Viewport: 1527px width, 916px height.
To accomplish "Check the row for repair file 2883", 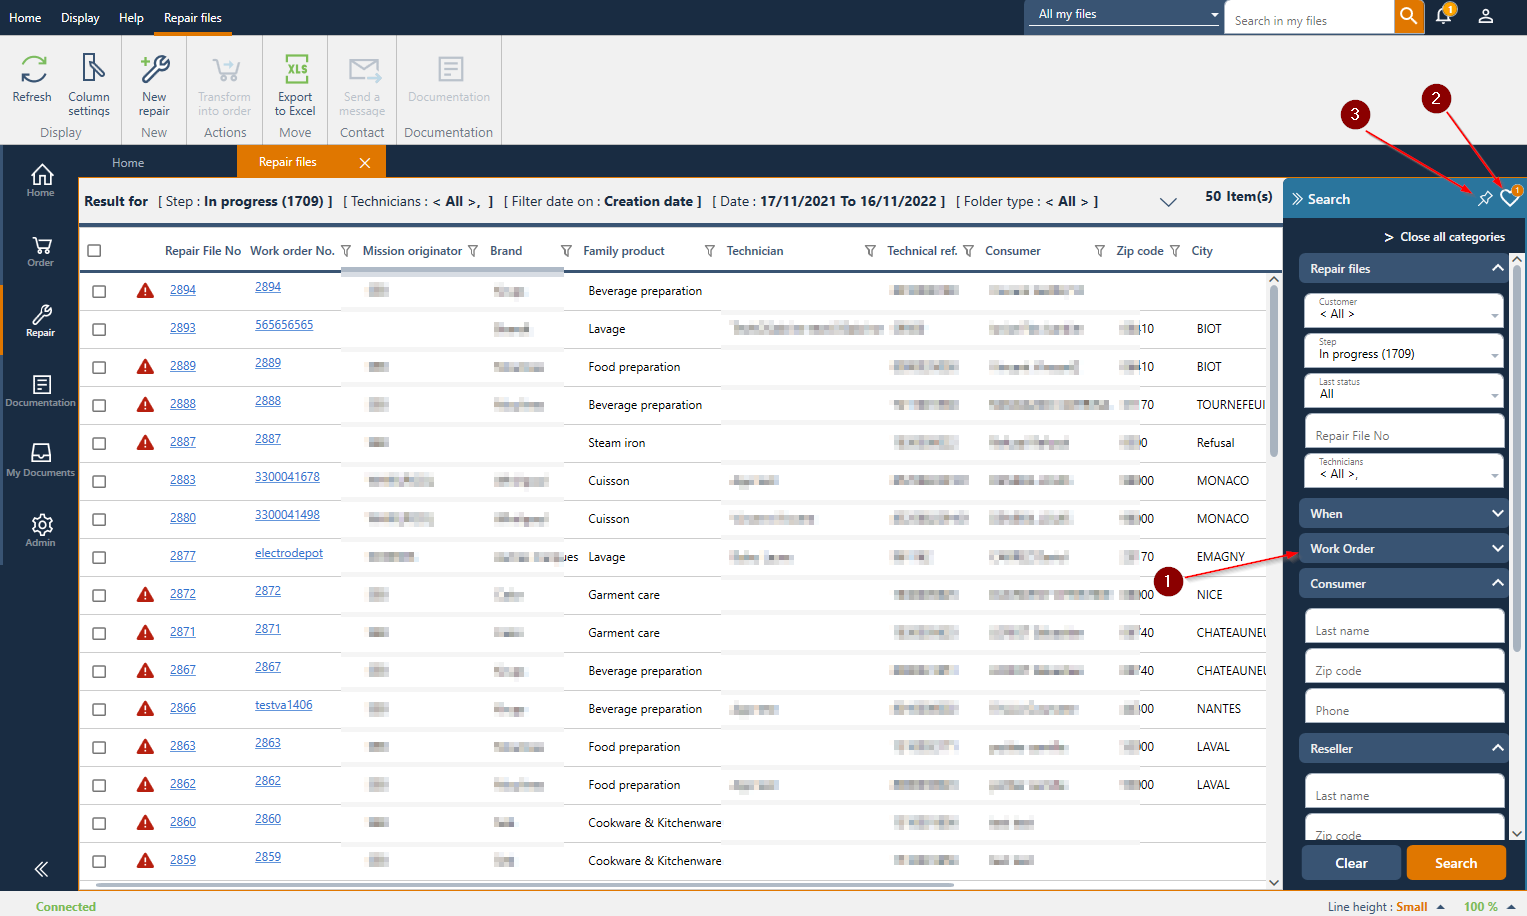I will pos(99,481).
